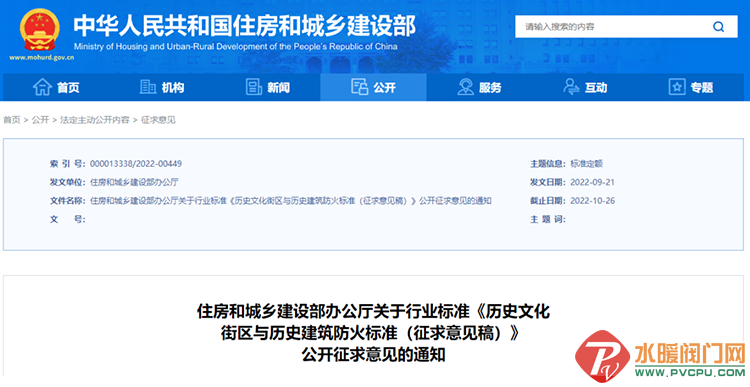The image size is (750, 387).
Task: Click the www.mohurd.gov.cn site address
Action: coord(42,57)
